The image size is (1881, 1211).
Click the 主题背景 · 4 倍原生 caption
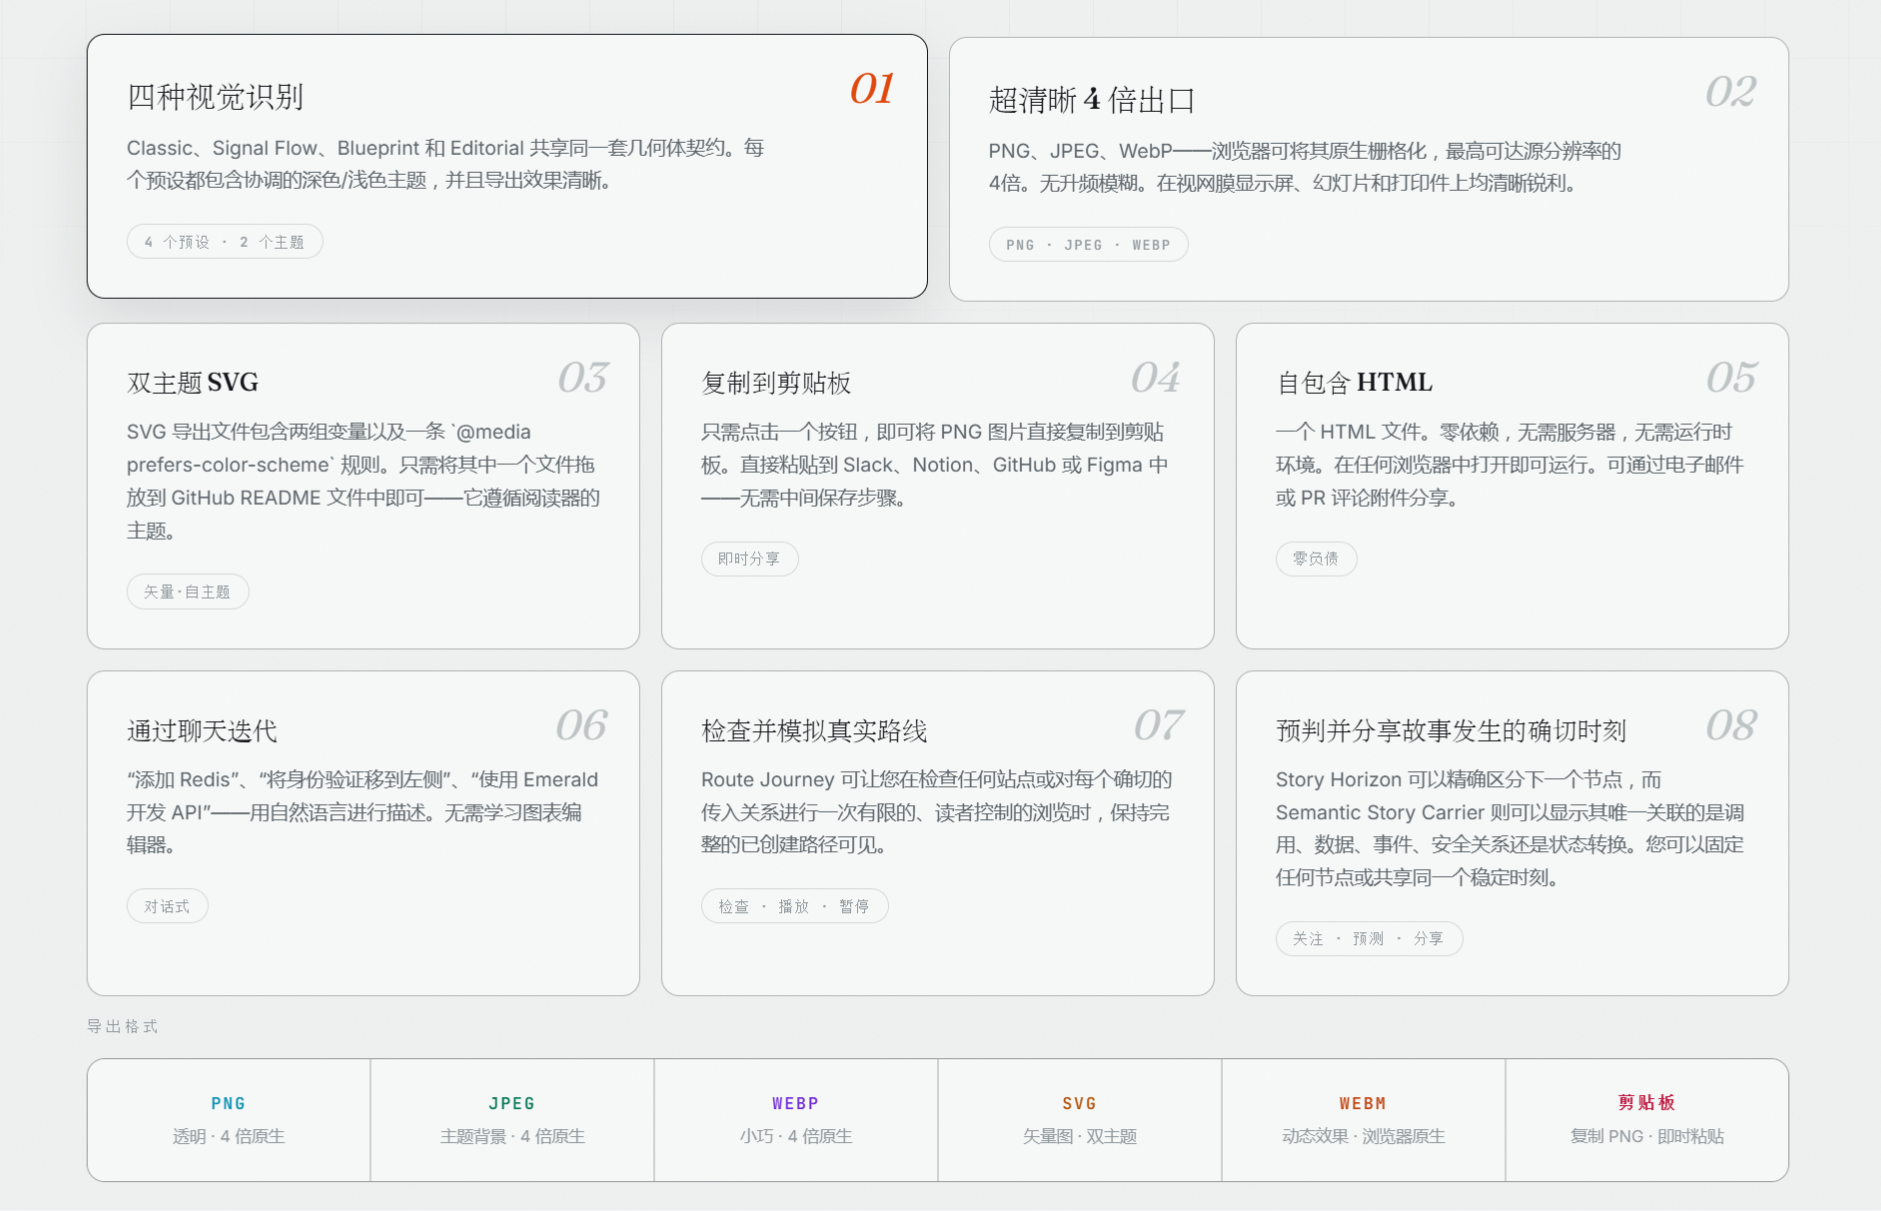point(512,1137)
